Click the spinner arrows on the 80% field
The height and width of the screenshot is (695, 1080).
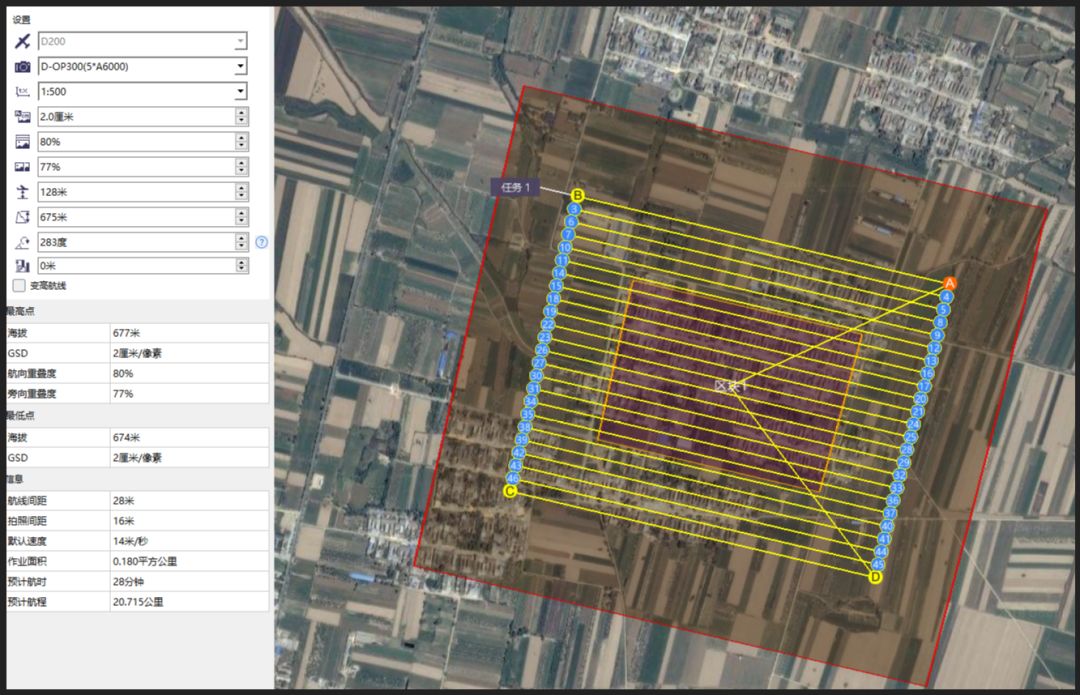(x=241, y=142)
